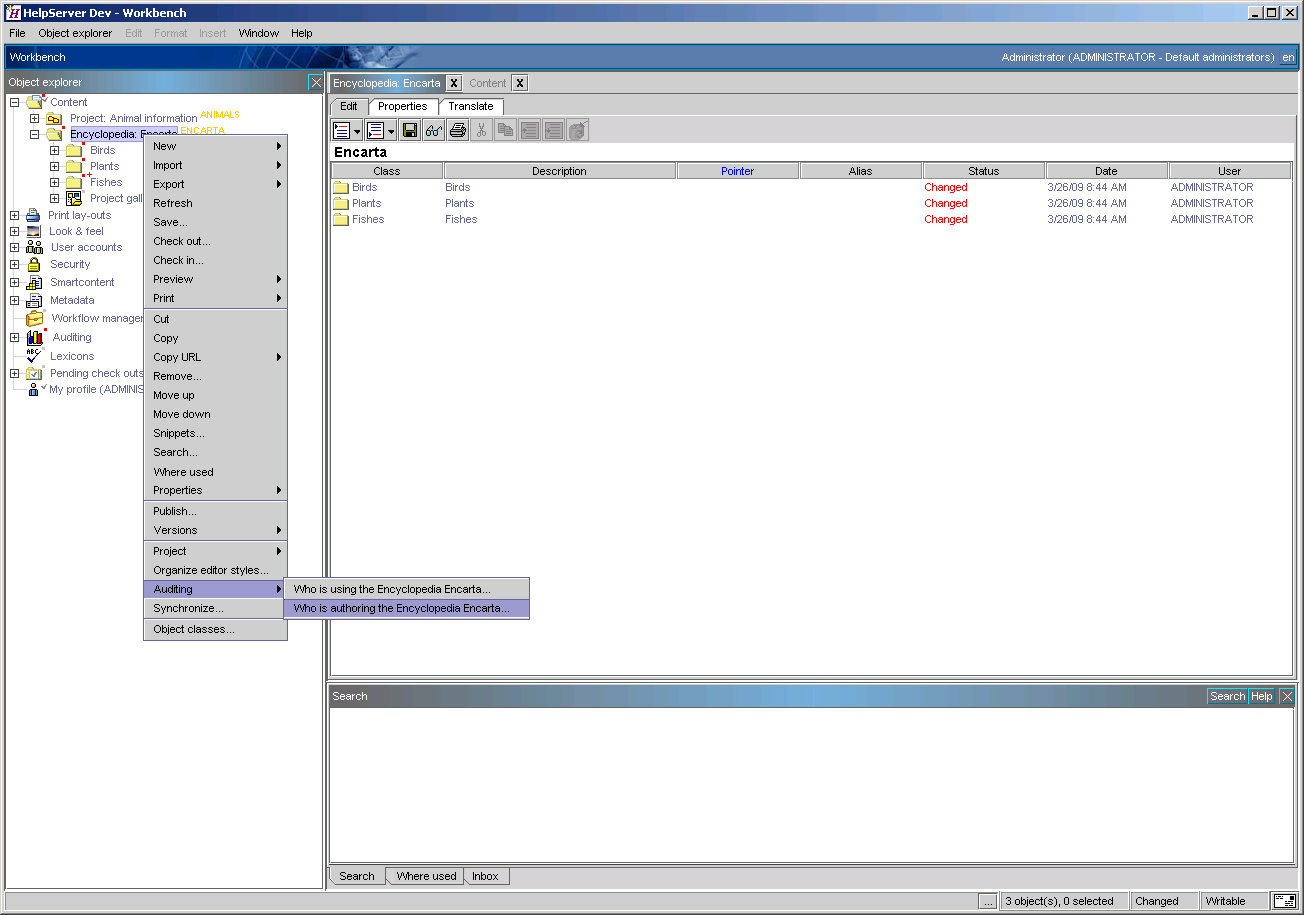Click the Metadata icon in tree

33,300
